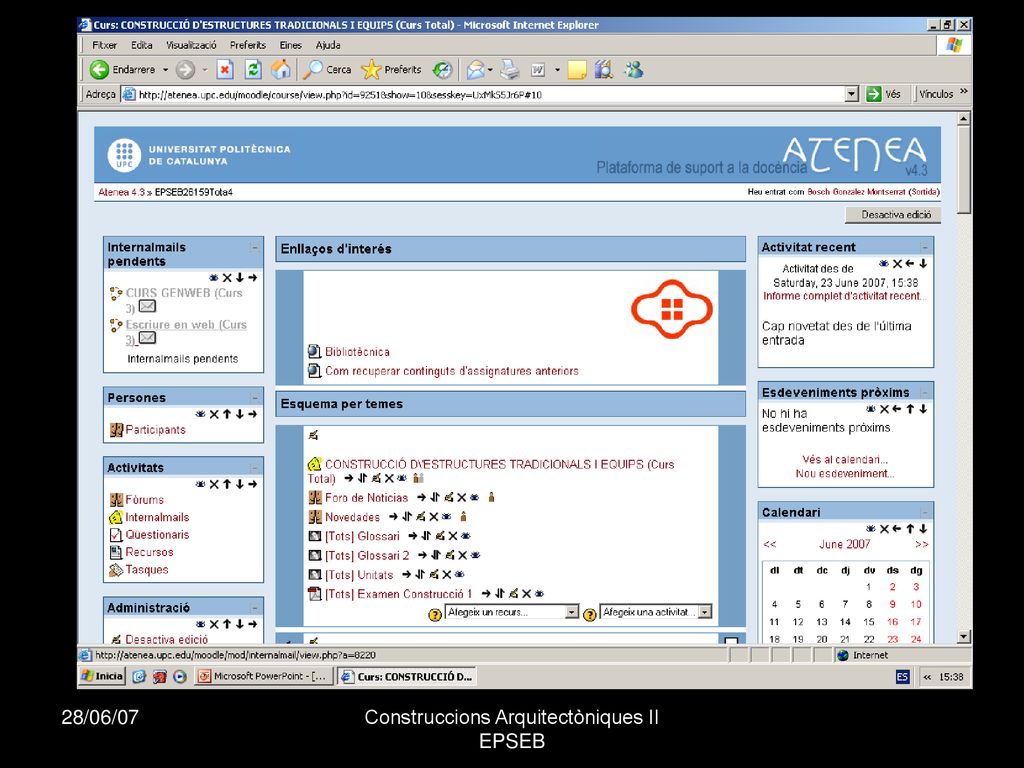Collapse the Internalmails pendents block

(x=255, y=248)
